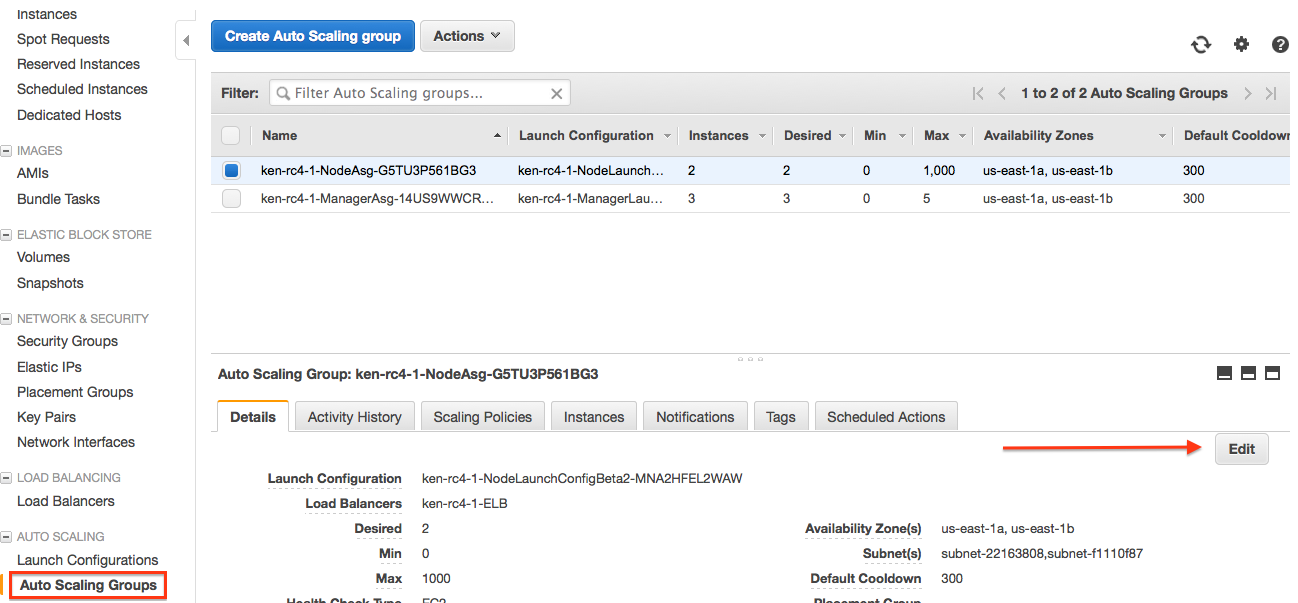This screenshot has height=603, width=1298.
Task: Open the Actions dropdown
Action: (x=467, y=35)
